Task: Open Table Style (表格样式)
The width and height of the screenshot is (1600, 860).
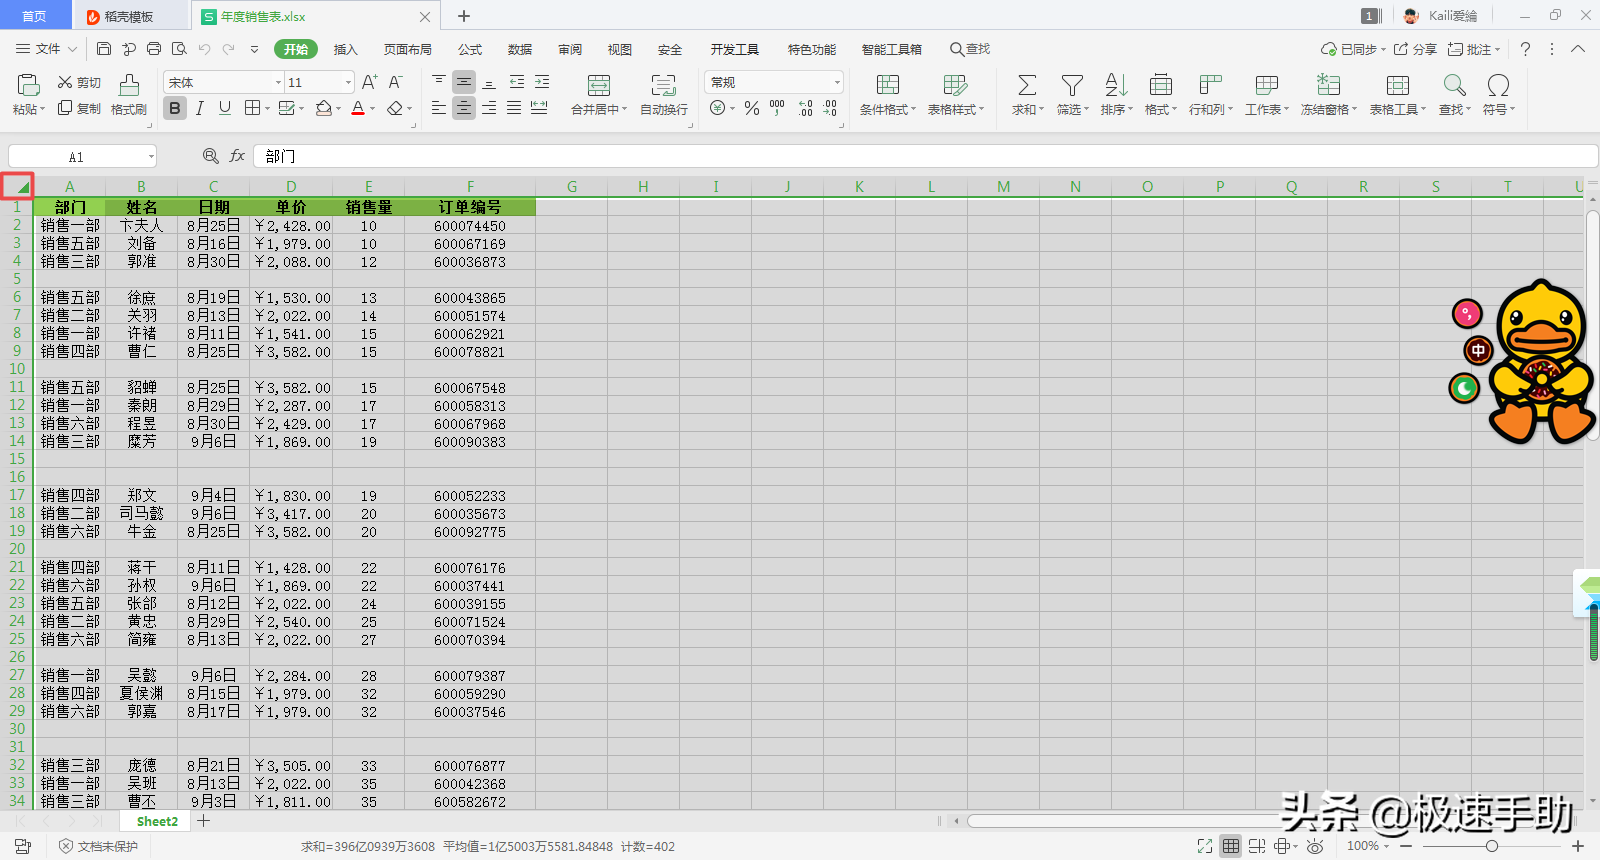Action: [956, 95]
